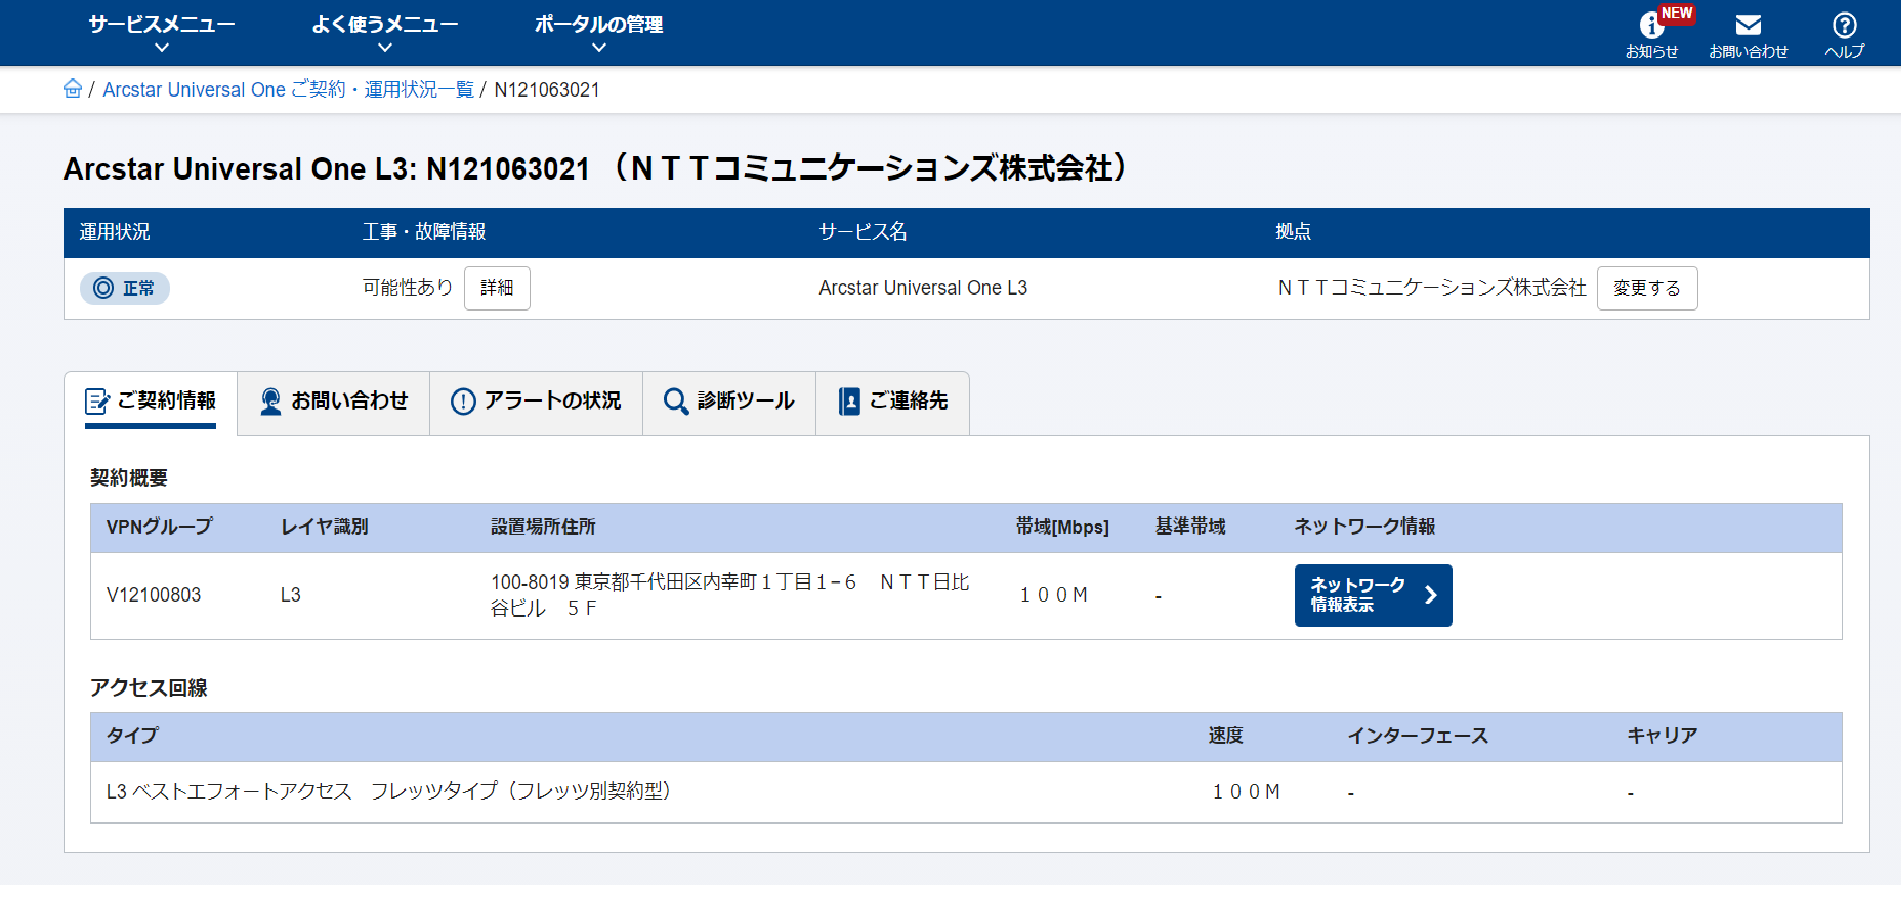Select VPN group V12100803 cell
The image size is (1901, 898).
154,595
